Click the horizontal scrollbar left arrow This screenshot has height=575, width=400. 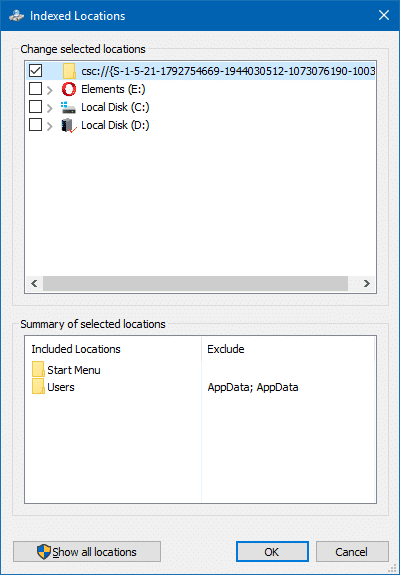point(34,283)
